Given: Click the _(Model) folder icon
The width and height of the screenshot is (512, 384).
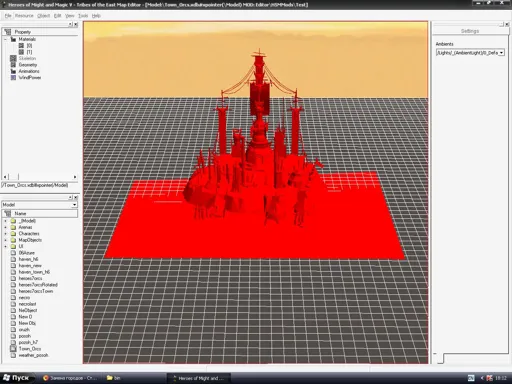Looking at the screenshot, I should [13, 221].
